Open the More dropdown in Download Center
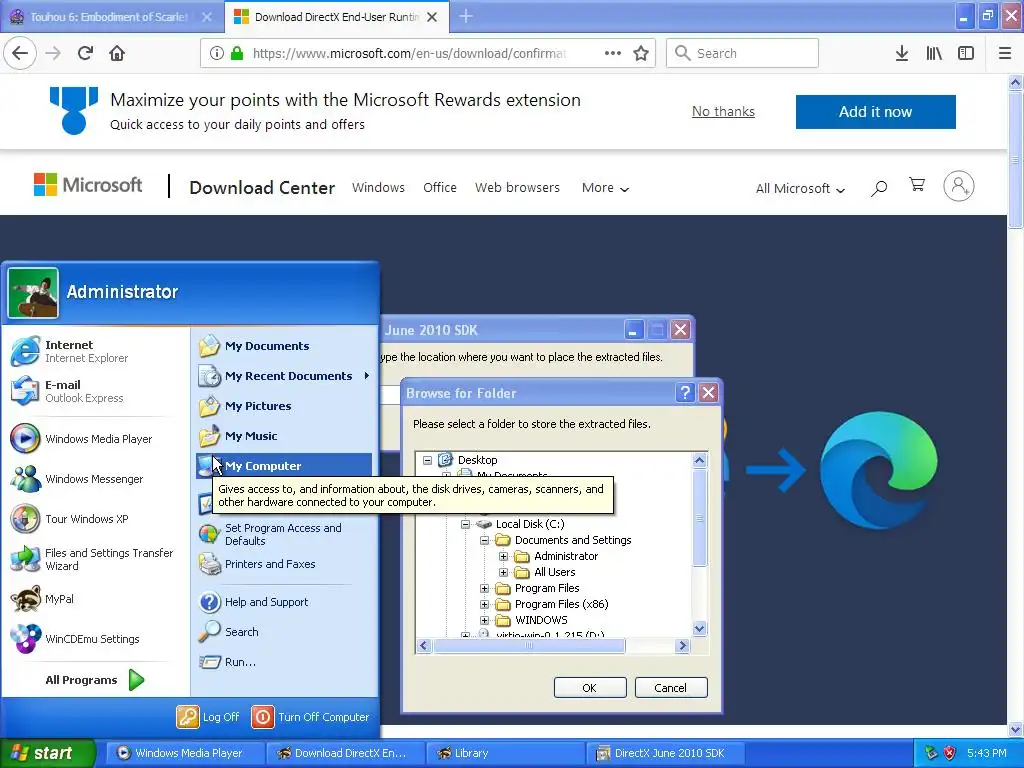1024x768 pixels. pyautogui.click(x=605, y=188)
